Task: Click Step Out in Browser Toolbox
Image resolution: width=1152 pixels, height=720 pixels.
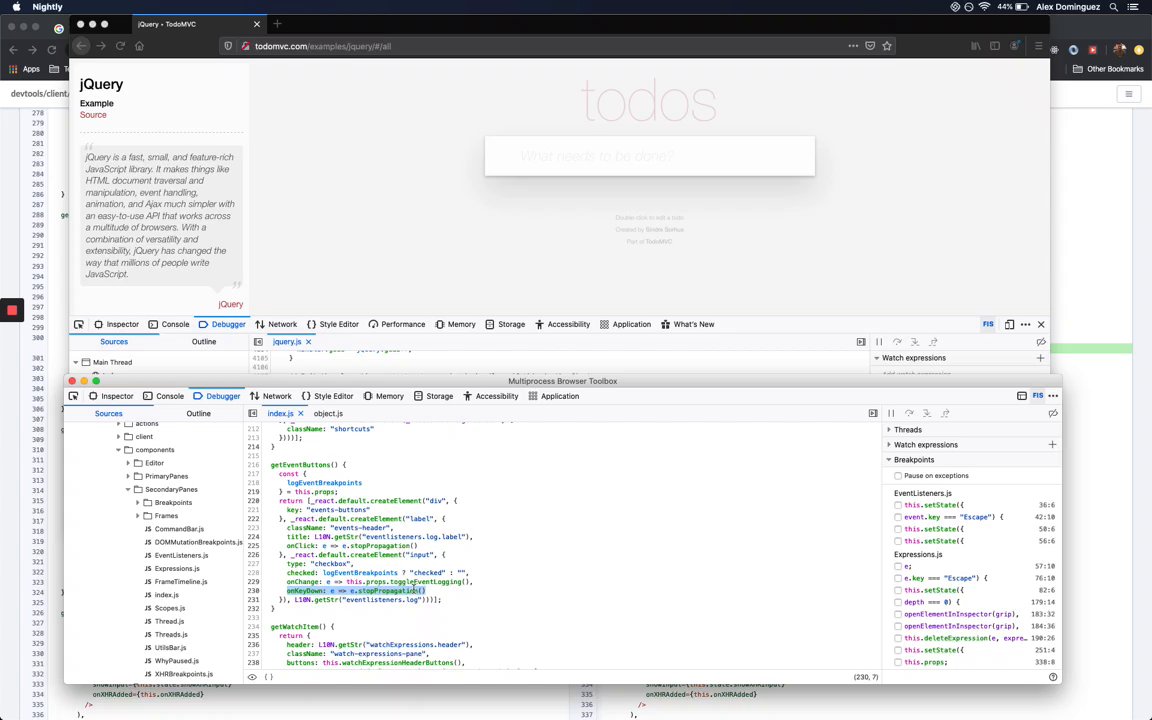Action: pos(946,414)
